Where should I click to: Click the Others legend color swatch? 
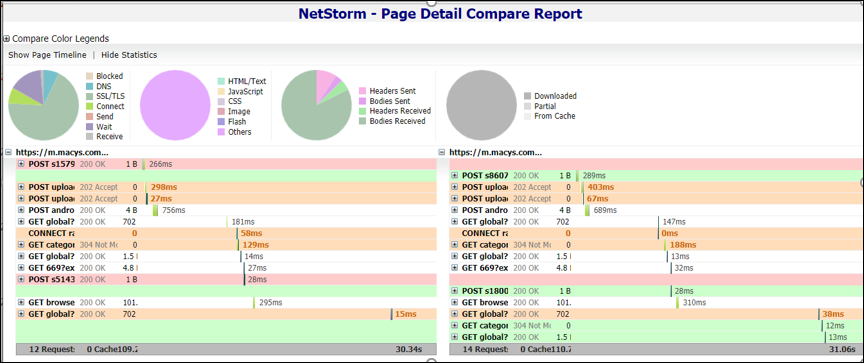point(222,132)
